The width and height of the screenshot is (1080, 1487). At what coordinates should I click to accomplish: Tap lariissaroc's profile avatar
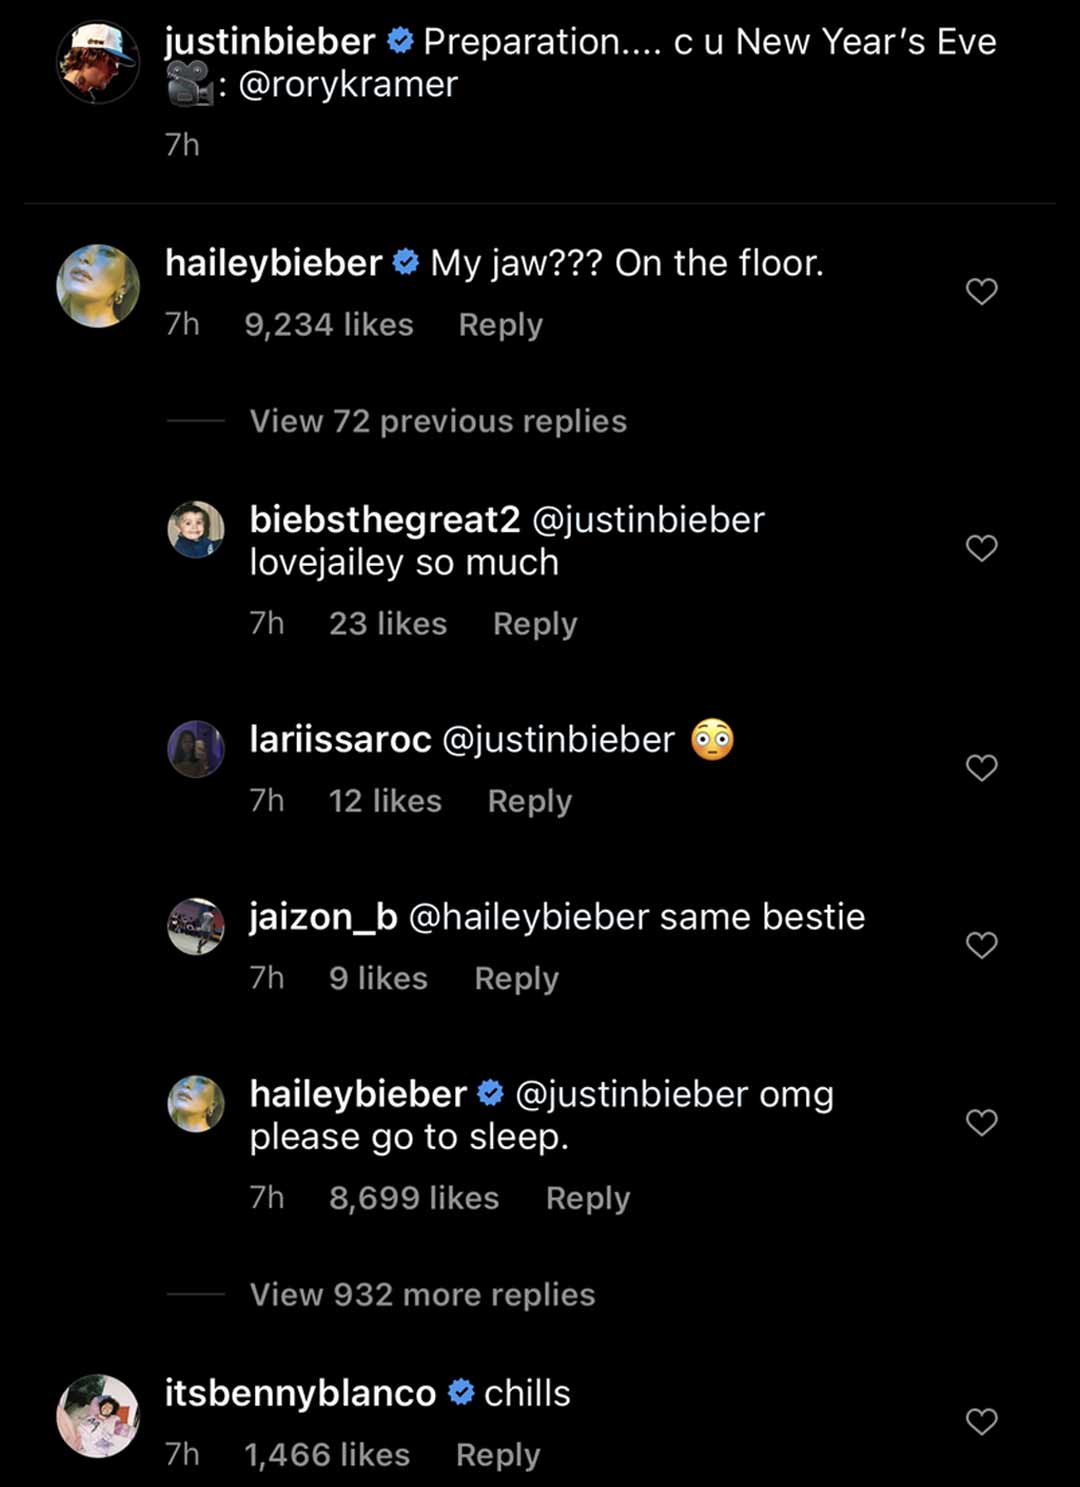tap(196, 749)
